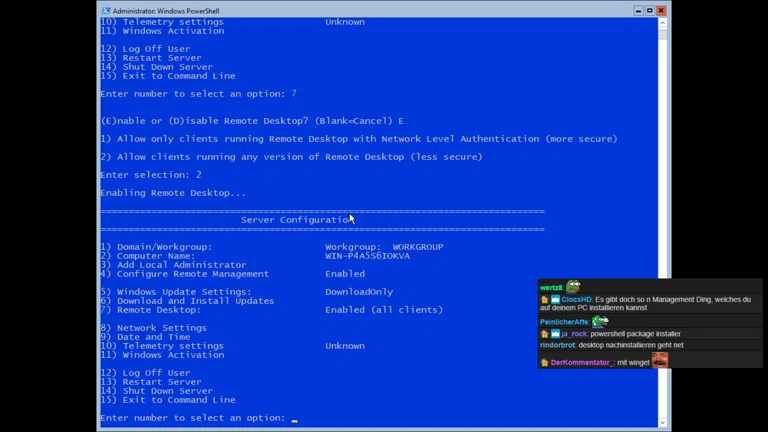Click the badge icon beside DerKommentator_

click(x=544, y=362)
